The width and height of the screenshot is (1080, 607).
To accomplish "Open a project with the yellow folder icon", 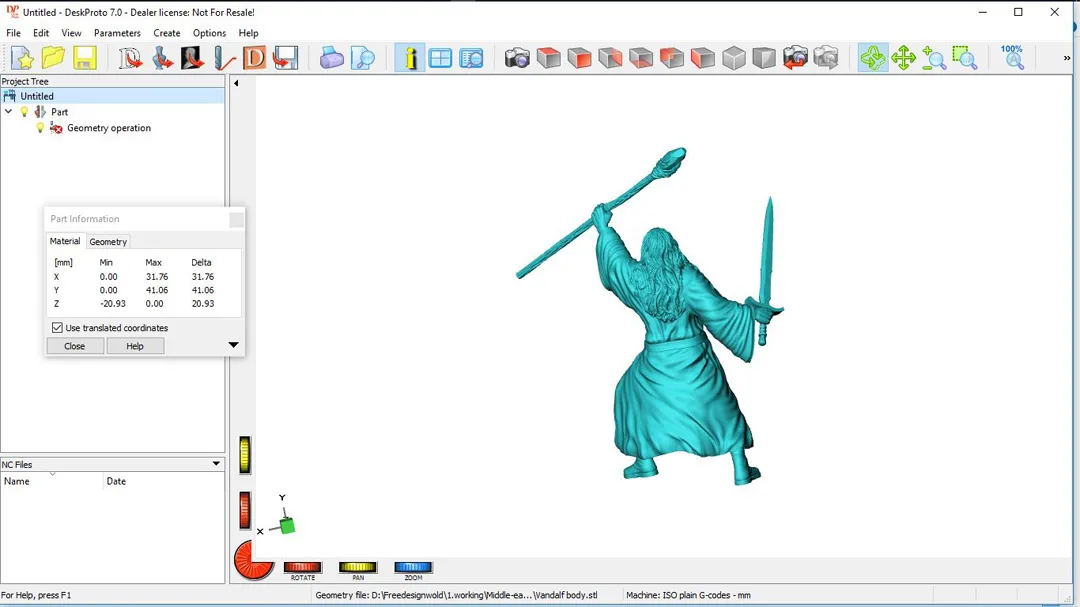I will [53, 58].
